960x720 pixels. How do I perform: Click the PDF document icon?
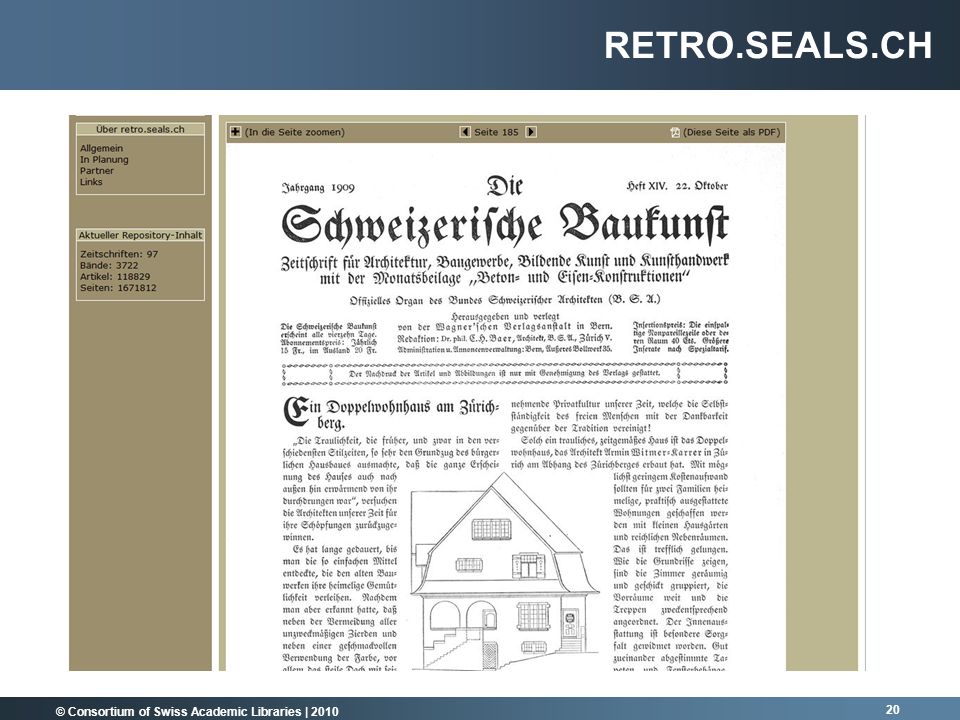[x=675, y=132]
